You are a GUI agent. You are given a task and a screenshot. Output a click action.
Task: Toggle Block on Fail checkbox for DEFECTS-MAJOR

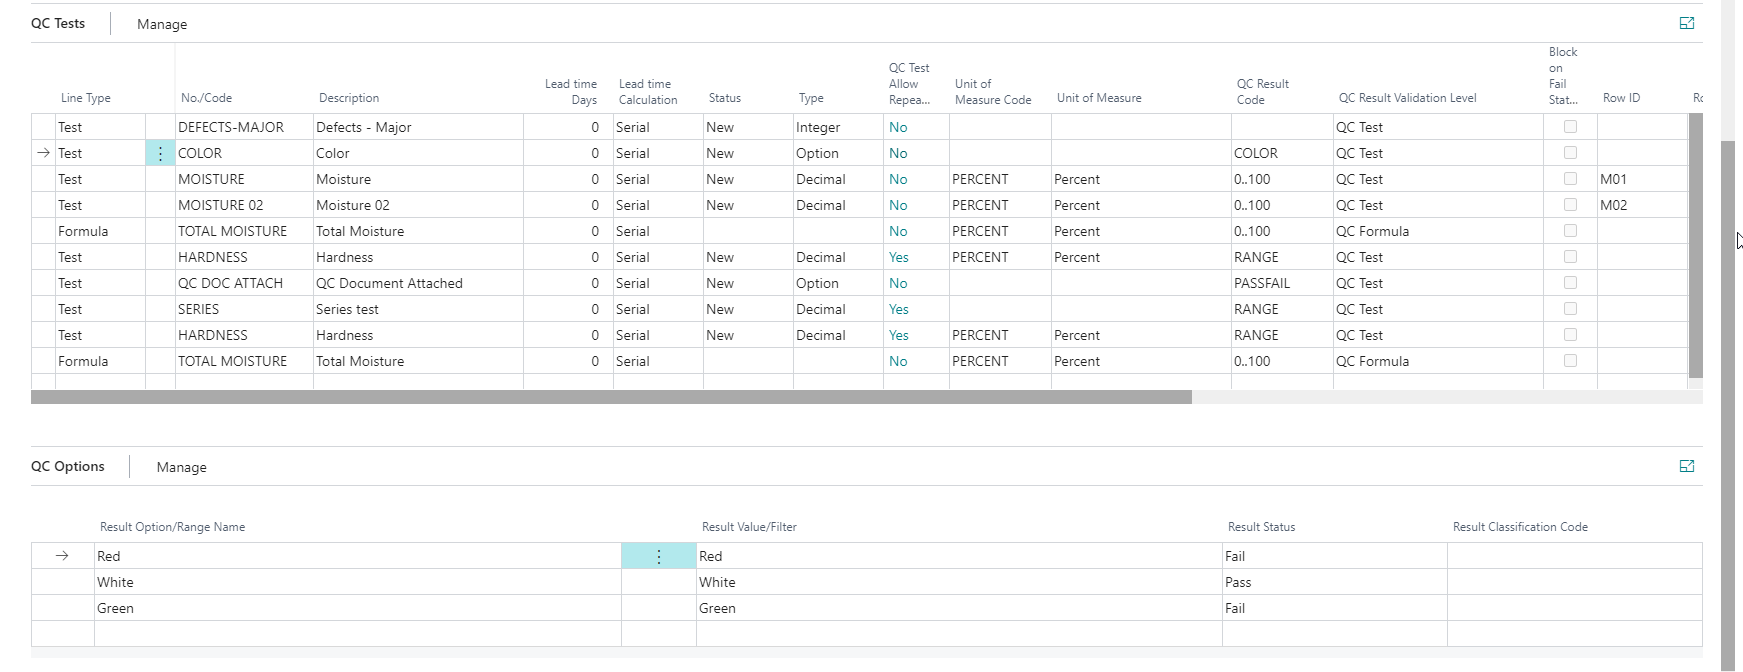[1569, 128]
